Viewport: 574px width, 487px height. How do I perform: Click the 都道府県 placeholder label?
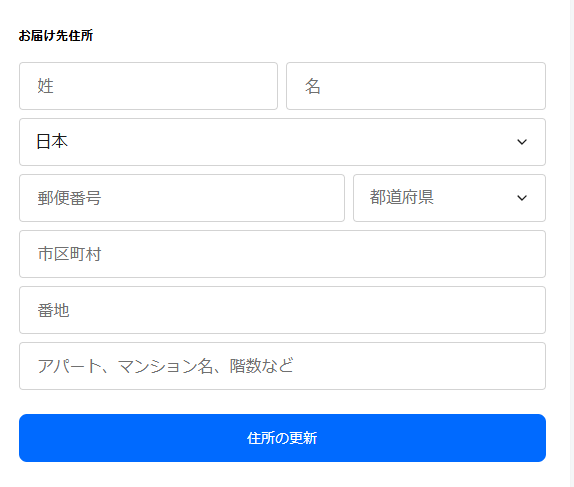pos(402,197)
